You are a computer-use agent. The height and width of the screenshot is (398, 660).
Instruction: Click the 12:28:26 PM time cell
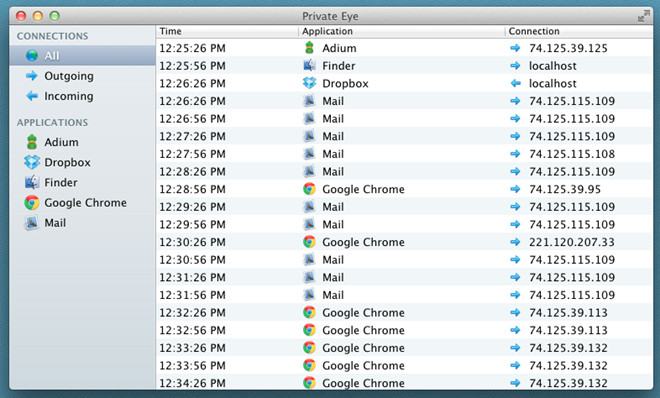point(192,172)
